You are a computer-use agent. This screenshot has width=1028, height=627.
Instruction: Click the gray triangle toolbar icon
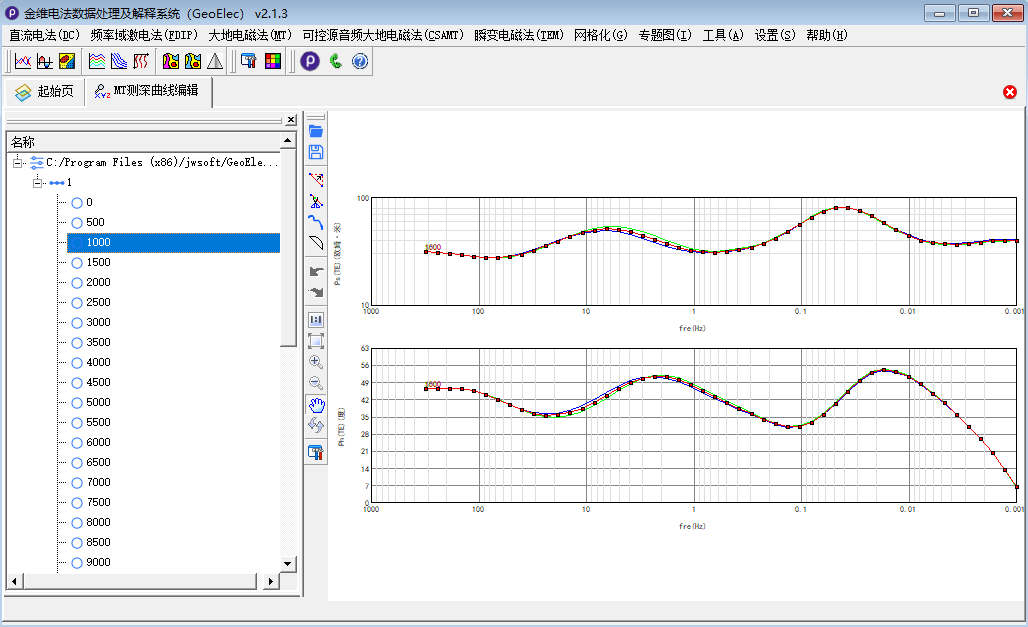(x=215, y=61)
